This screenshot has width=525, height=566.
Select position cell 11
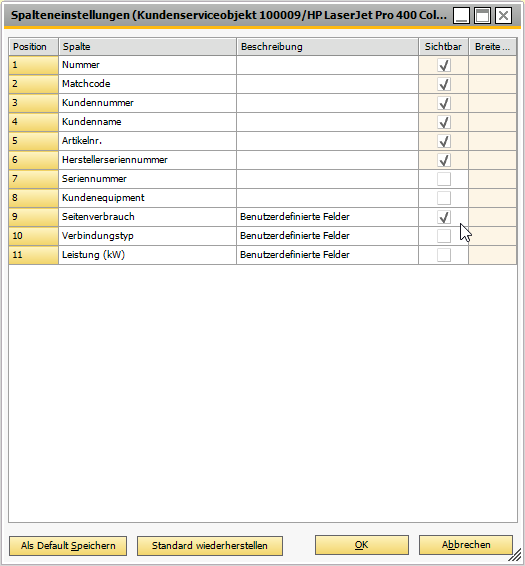coord(34,254)
